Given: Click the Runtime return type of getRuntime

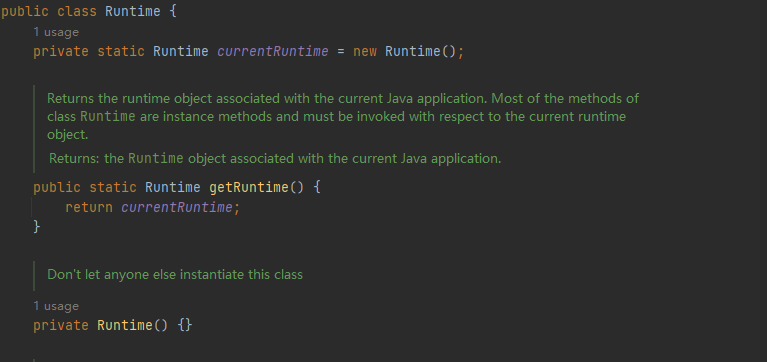Looking at the screenshot, I should pos(173,187).
